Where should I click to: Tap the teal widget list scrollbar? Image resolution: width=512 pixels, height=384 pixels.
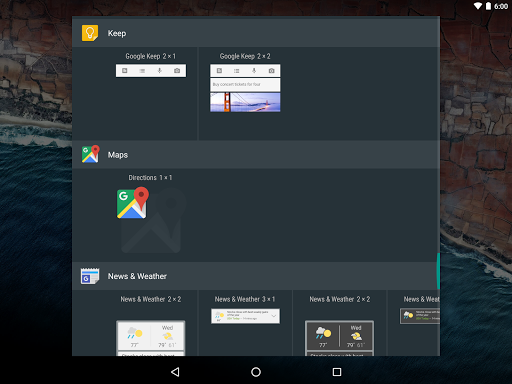[x=438, y=271]
